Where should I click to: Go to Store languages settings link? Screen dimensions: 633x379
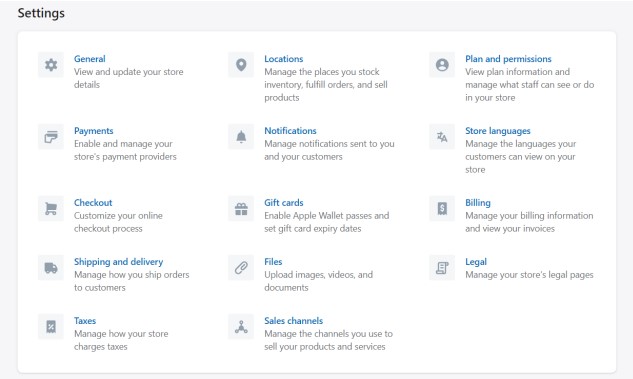click(x=497, y=131)
